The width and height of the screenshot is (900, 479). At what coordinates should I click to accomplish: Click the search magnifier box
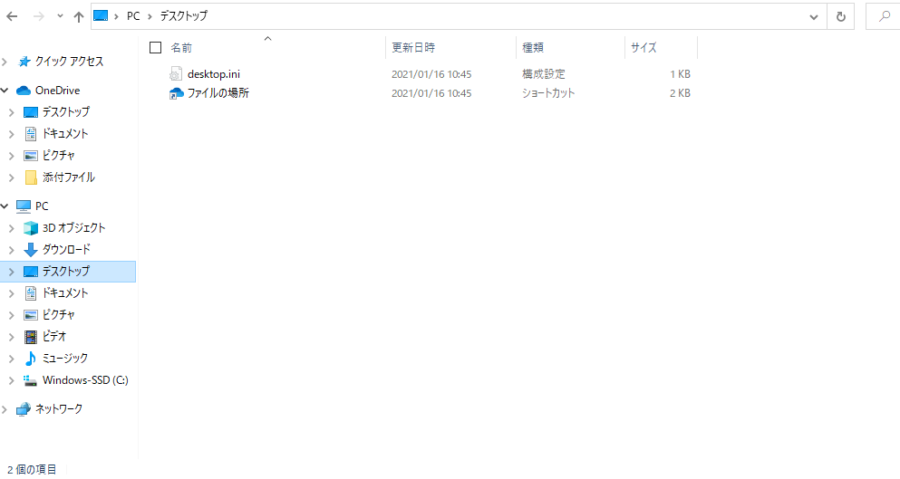[884, 17]
